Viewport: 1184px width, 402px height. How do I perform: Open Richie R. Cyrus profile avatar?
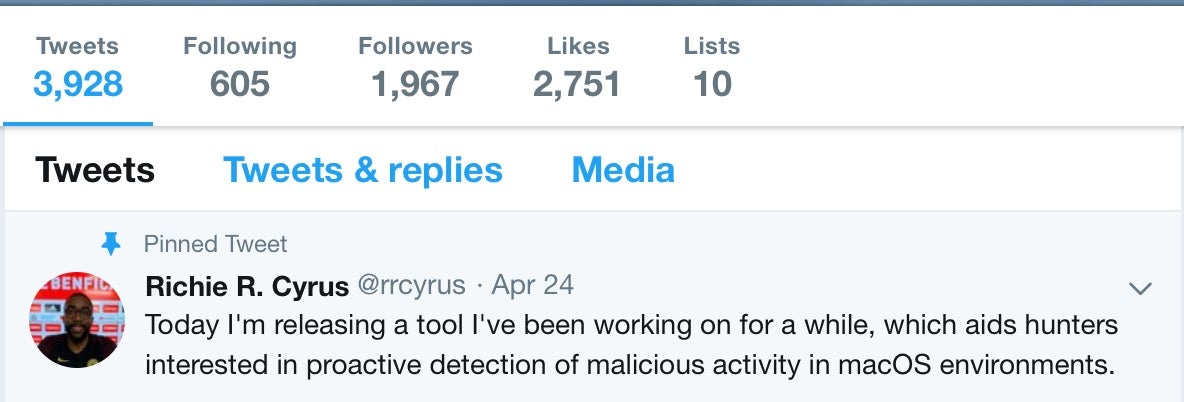click(77, 318)
